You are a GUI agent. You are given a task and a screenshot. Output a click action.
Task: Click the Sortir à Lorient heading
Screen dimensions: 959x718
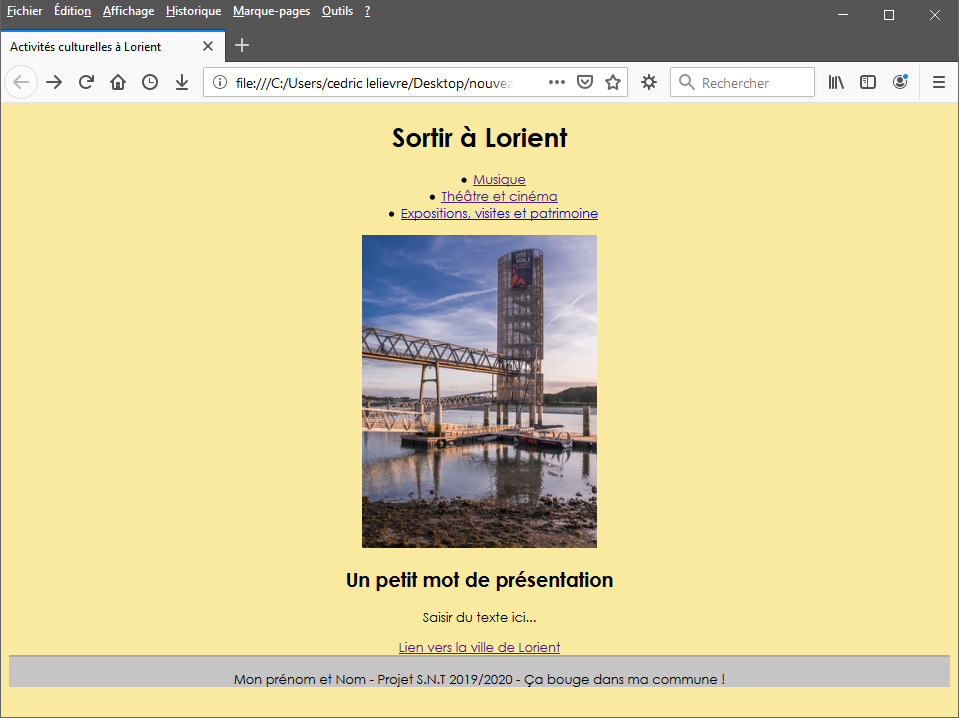pos(480,138)
